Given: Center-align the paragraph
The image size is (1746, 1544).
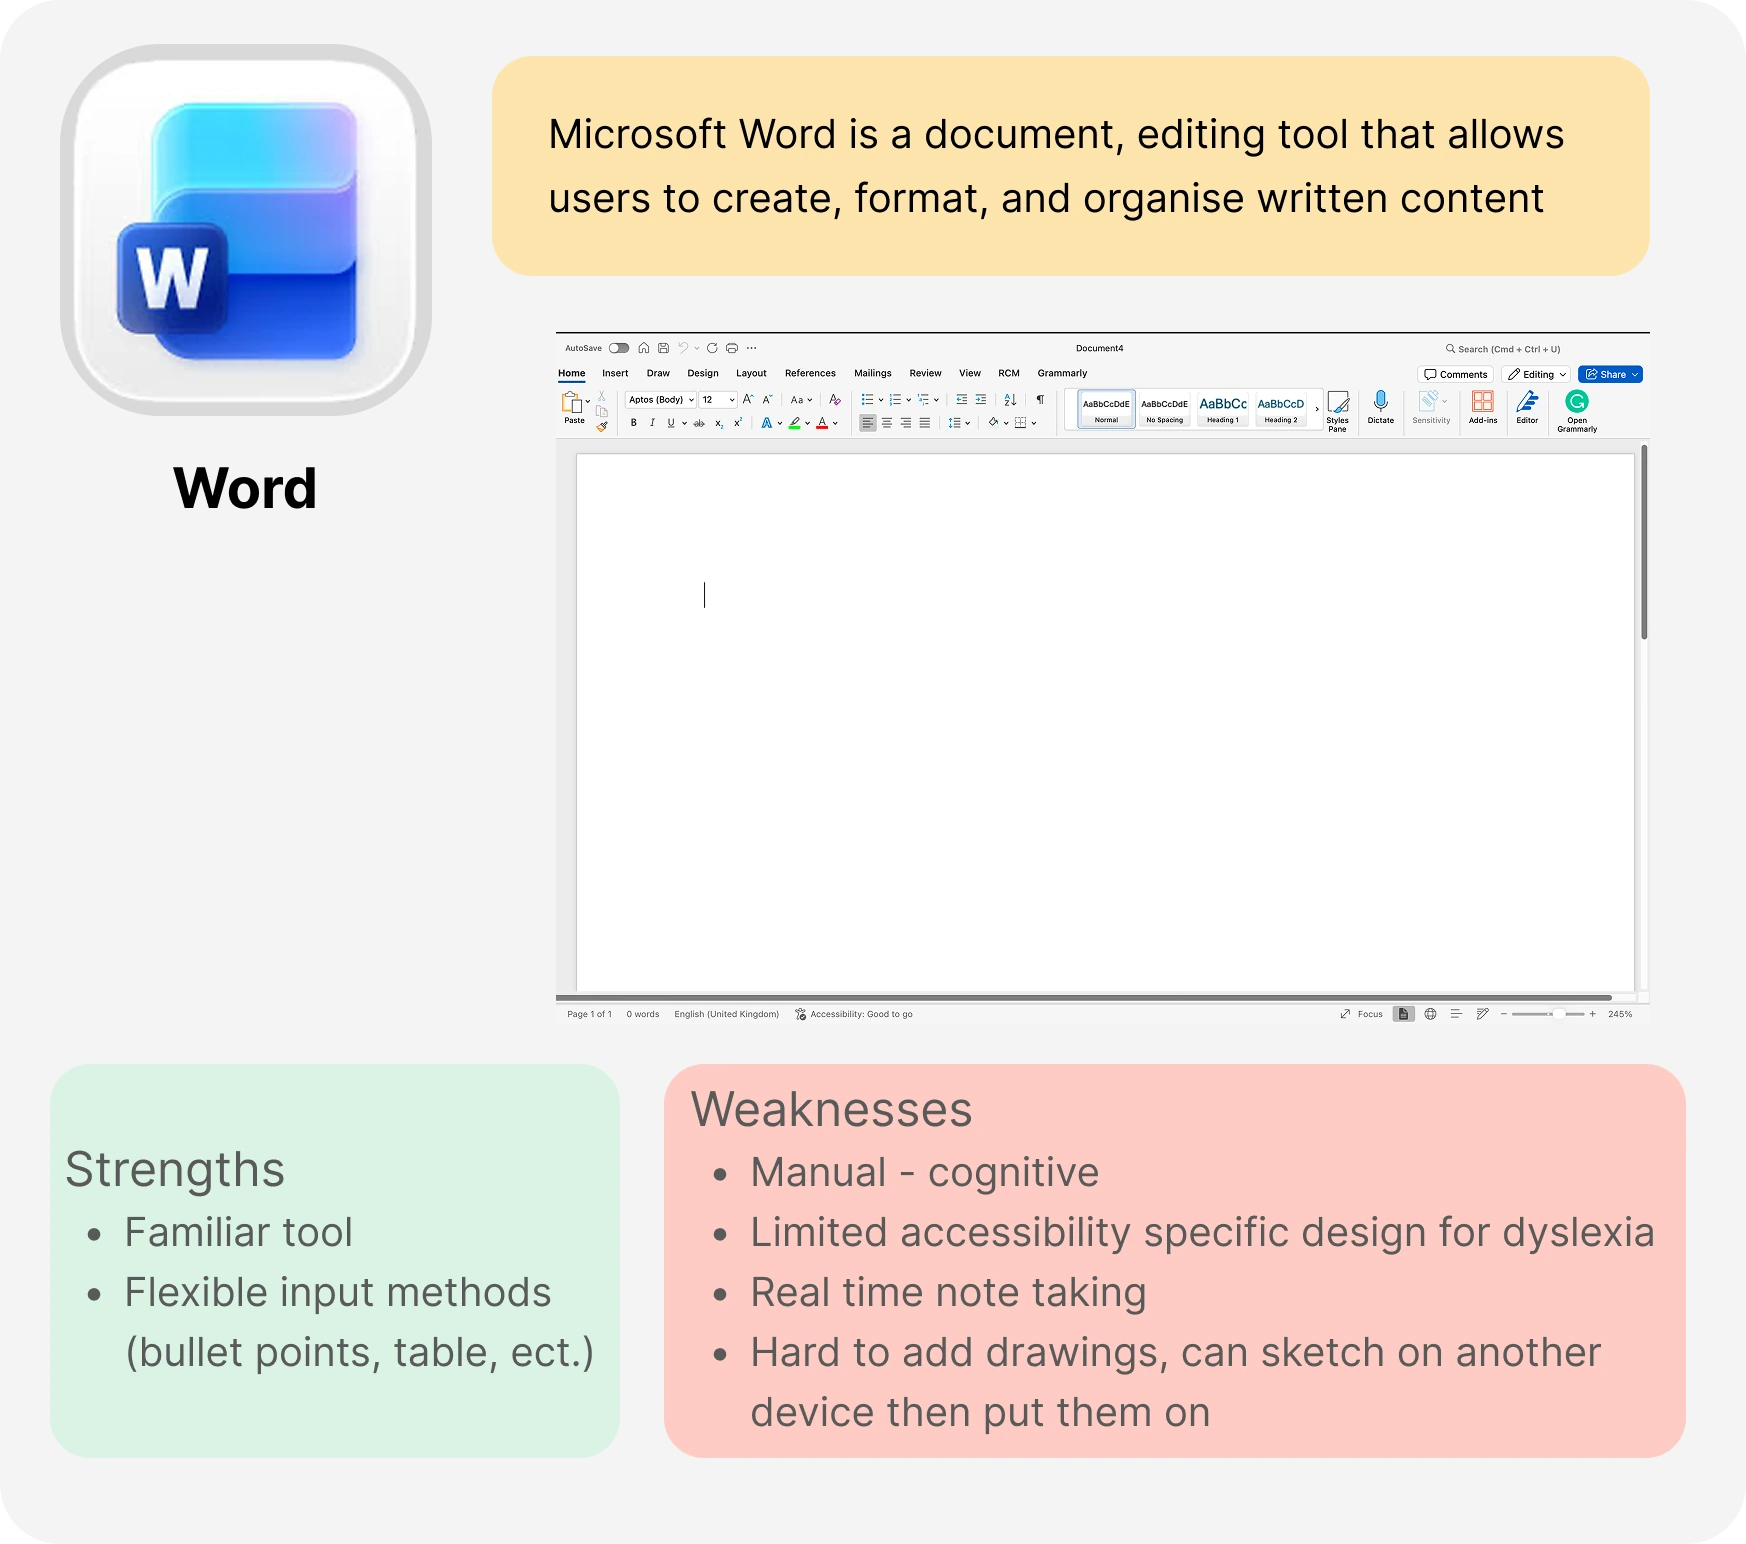Looking at the screenshot, I should pyautogui.click(x=887, y=423).
